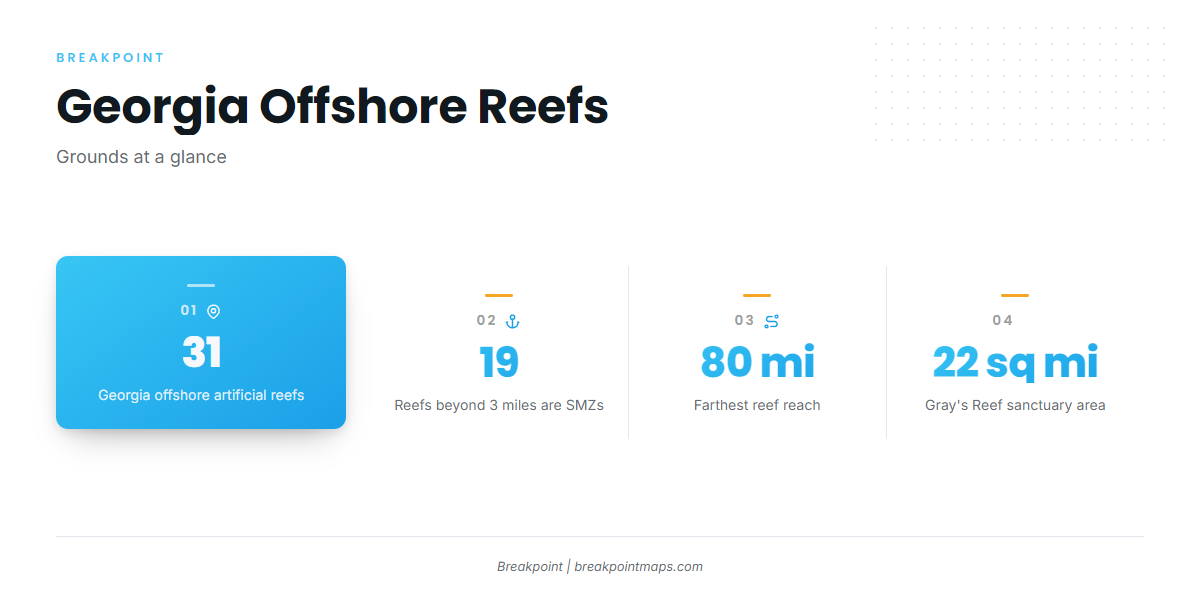Screen dimensions: 1200x600
Task: Click the anchor icon beside 02
Action: coord(513,321)
